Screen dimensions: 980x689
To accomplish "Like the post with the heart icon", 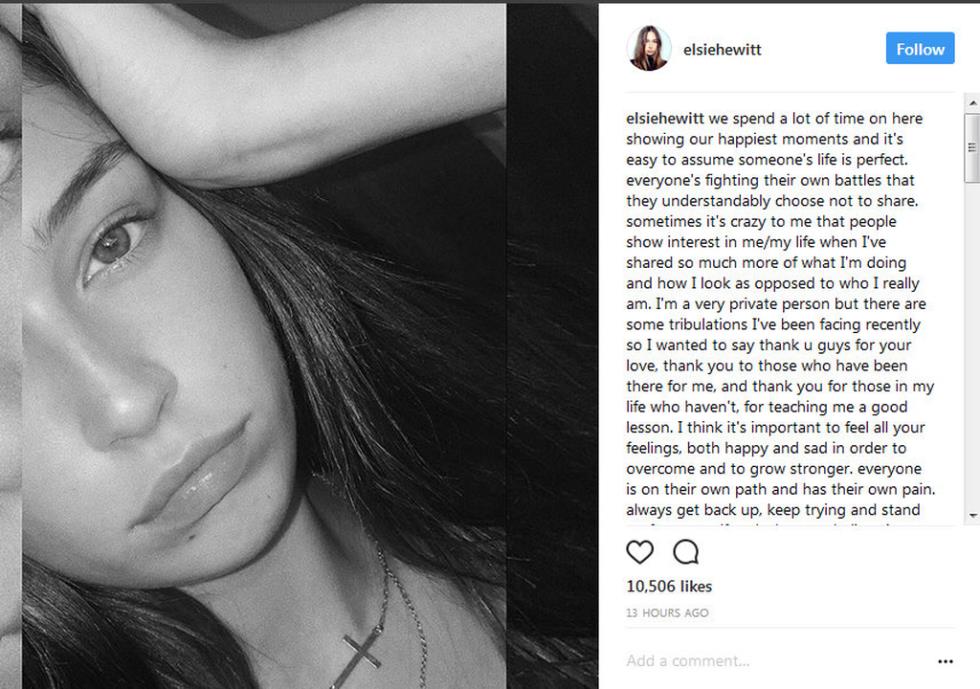I will pyautogui.click(x=639, y=552).
